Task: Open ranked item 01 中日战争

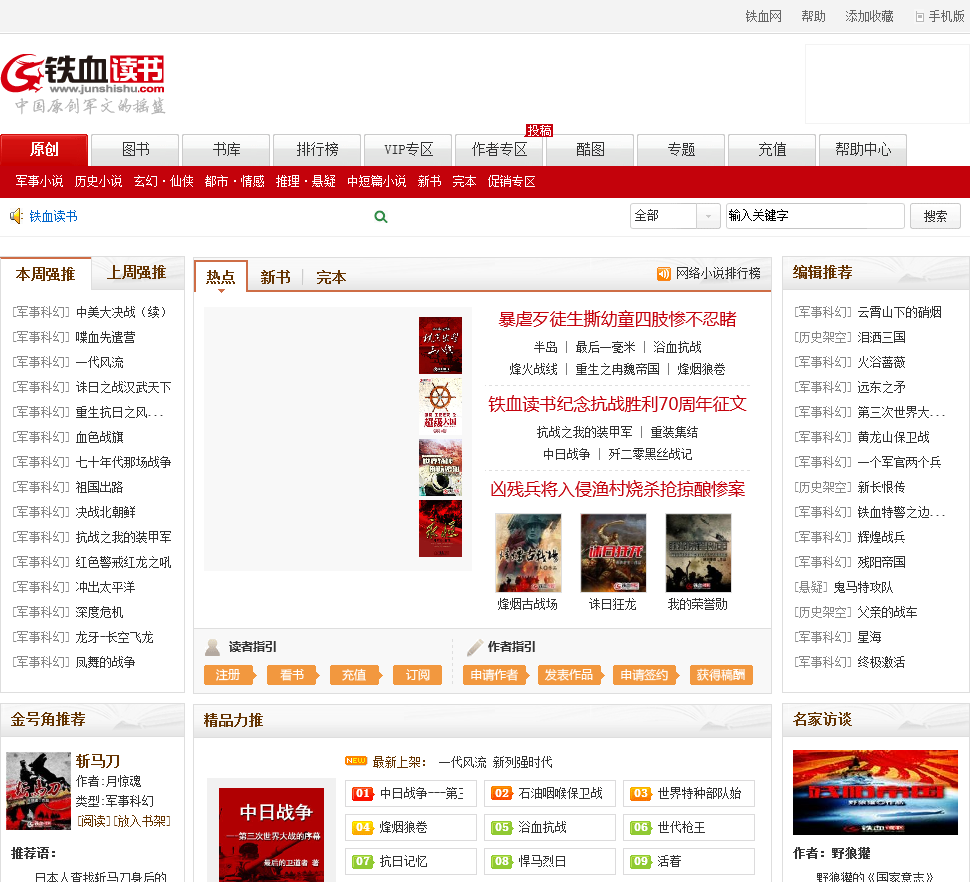Action: pyautogui.click(x=411, y=794)
